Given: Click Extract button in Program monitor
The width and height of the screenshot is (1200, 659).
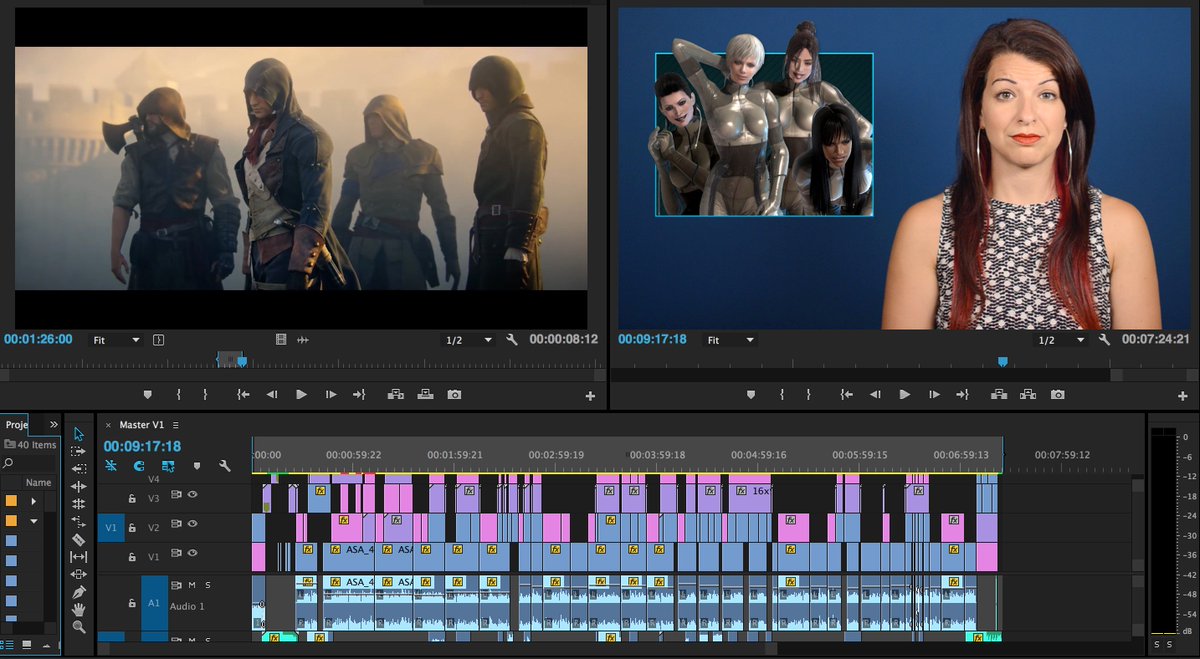Looking at the screenshot, I should (x=1028, y=395).
